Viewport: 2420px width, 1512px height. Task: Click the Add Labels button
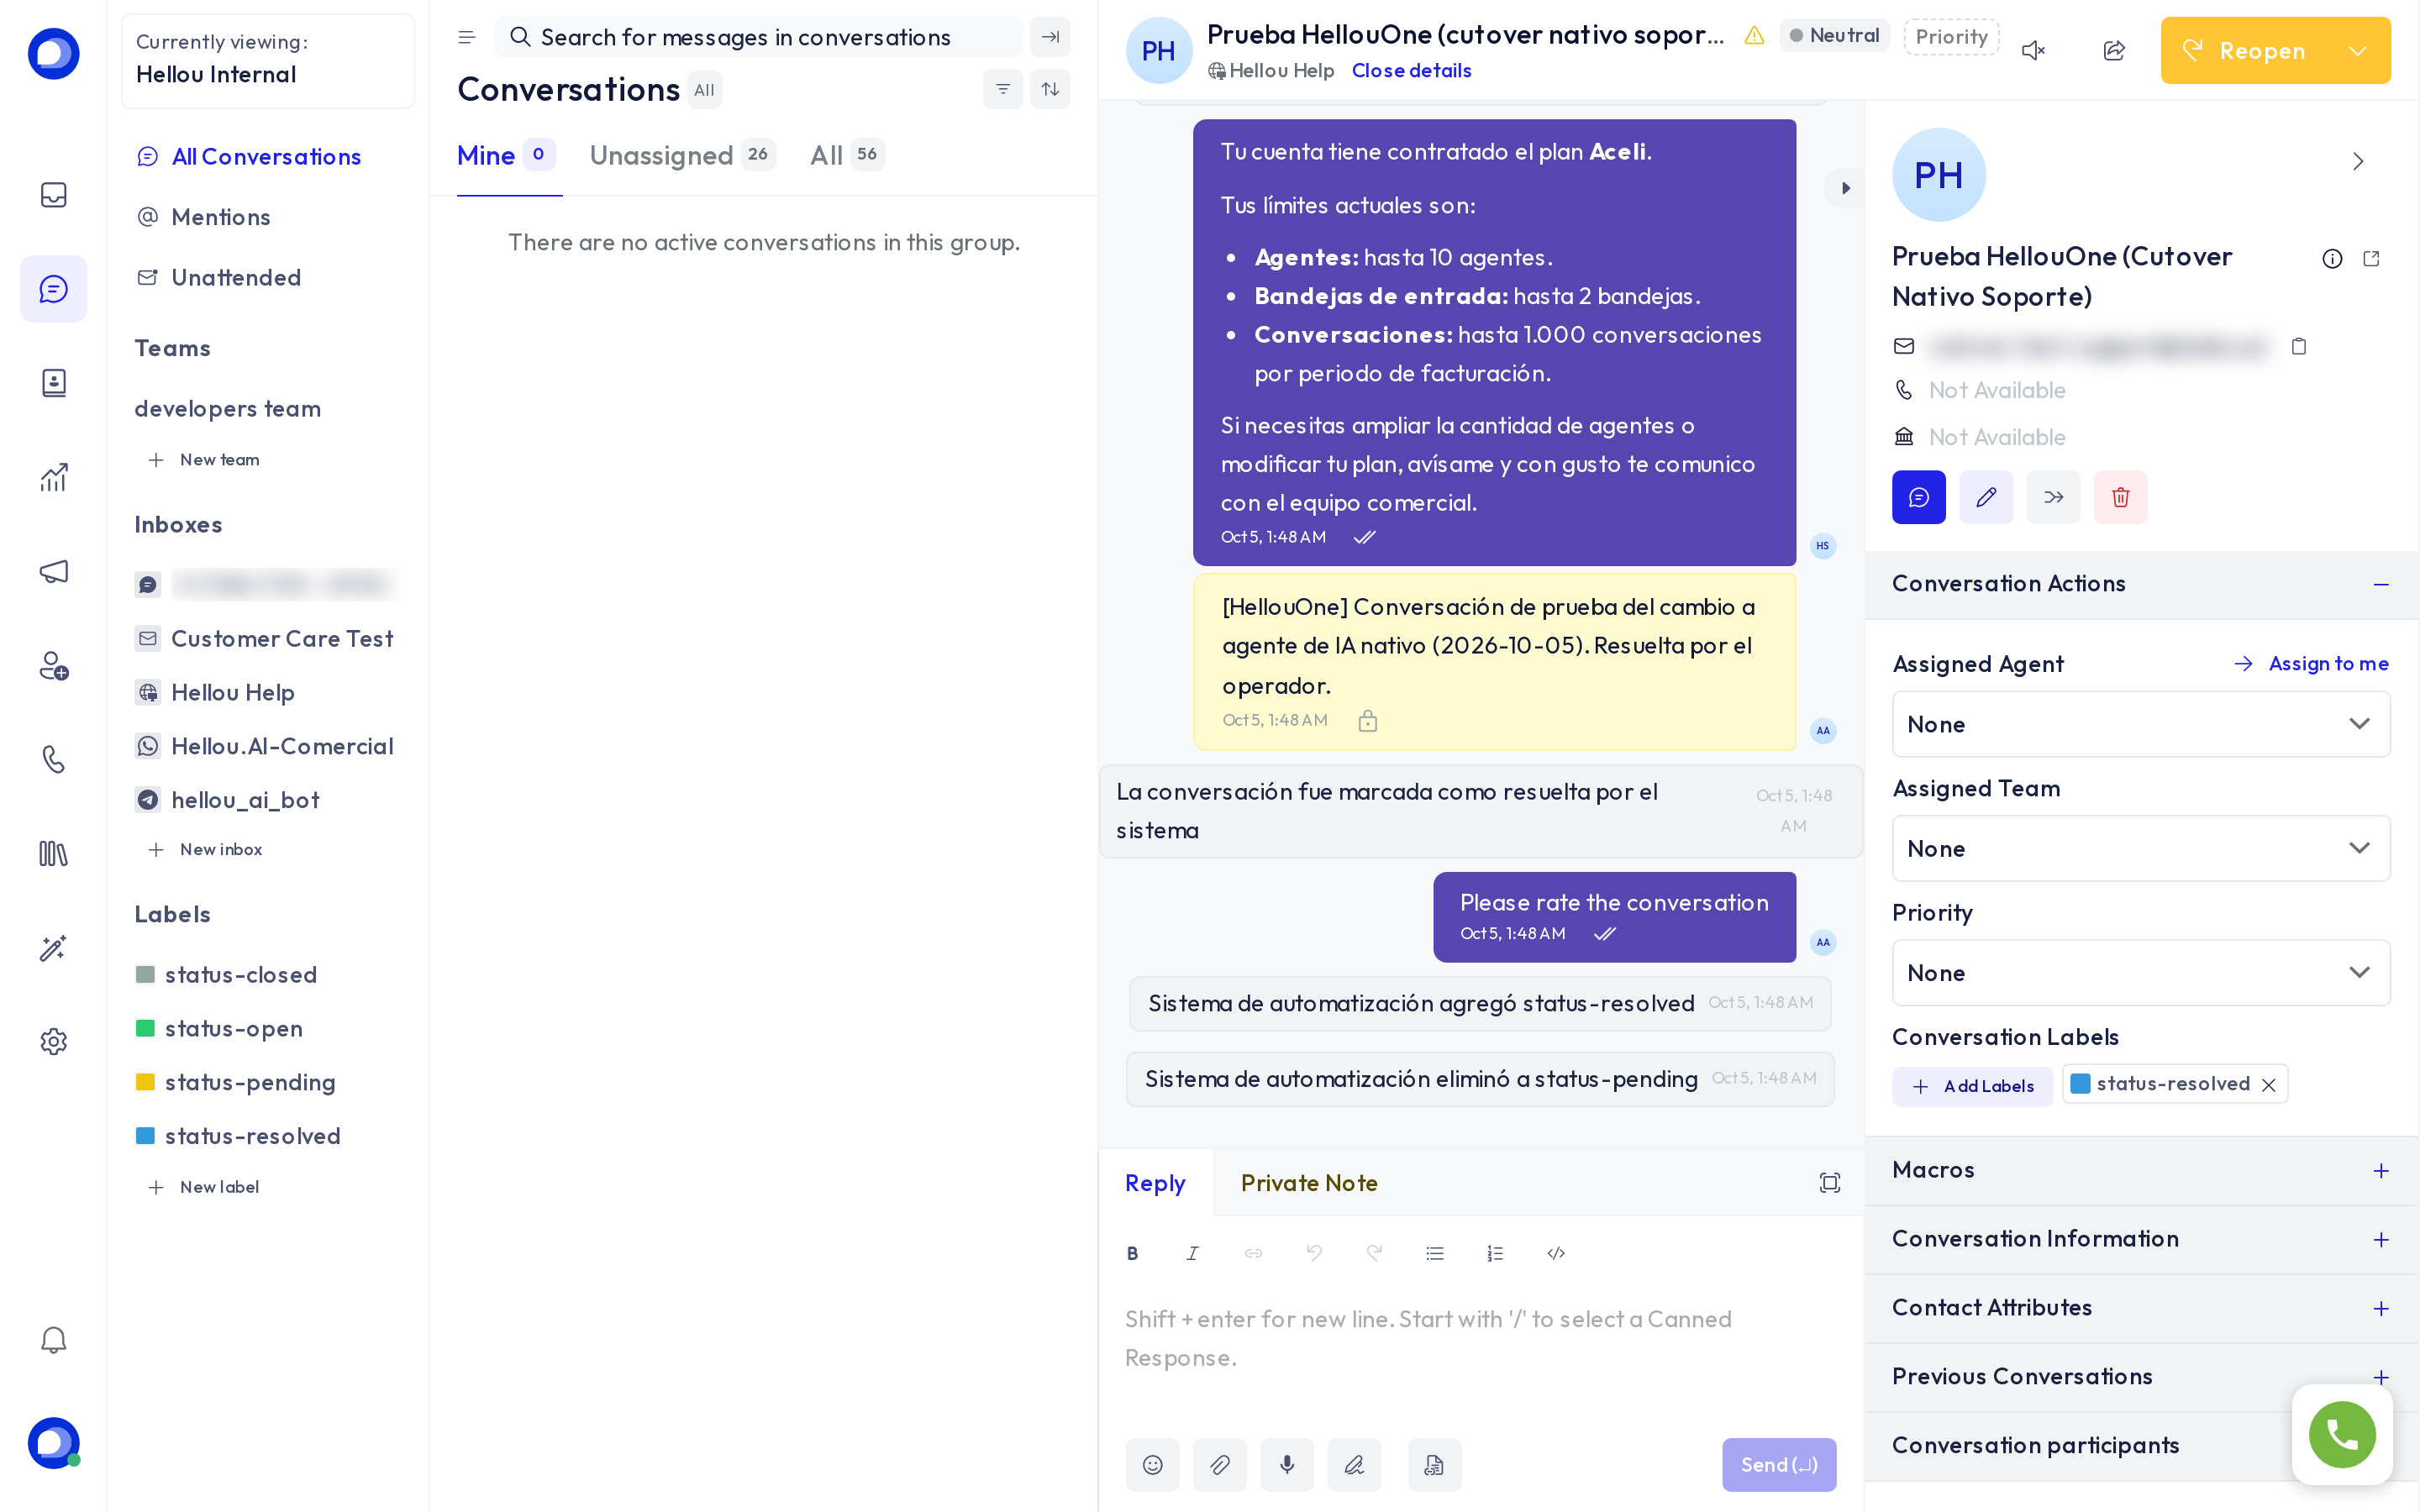[x=1972, y=1086]
